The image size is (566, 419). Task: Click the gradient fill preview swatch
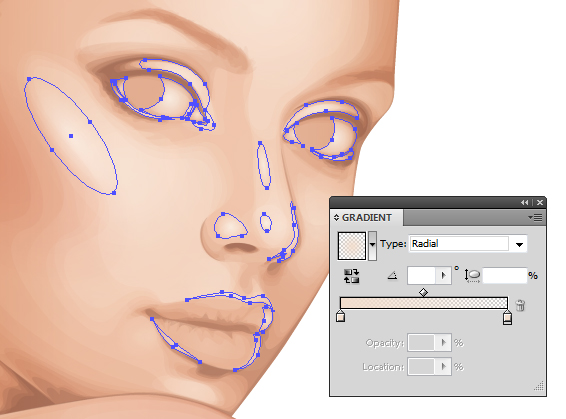(x=352, y=246)
